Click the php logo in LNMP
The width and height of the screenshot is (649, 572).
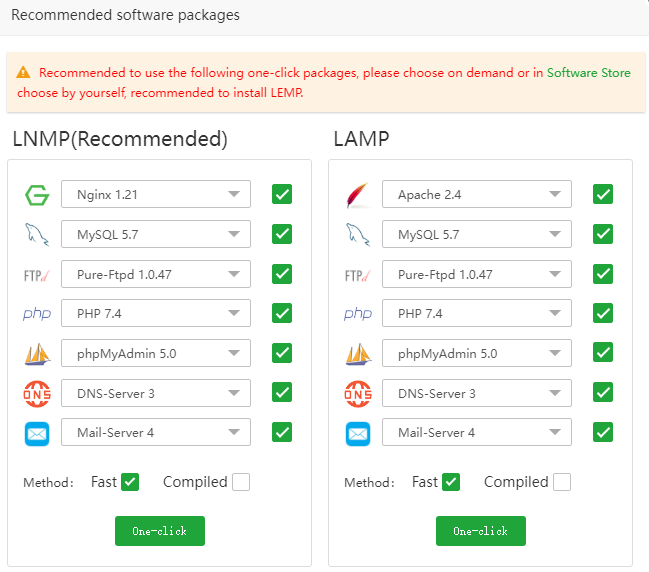pos(37,314)
